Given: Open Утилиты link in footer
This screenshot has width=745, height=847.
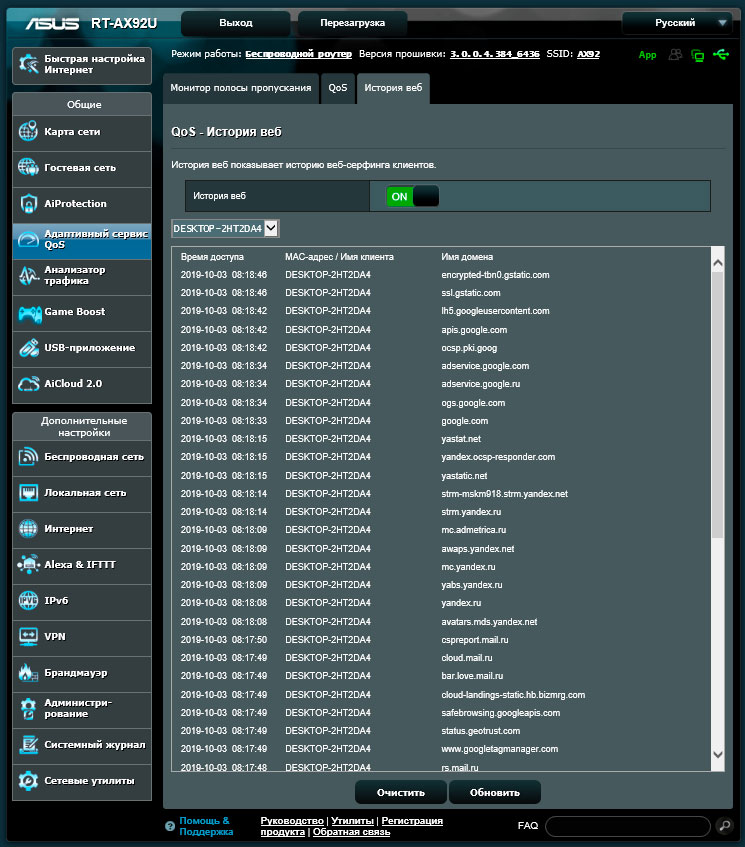Looking at the screenshot, I should [352, 821].
